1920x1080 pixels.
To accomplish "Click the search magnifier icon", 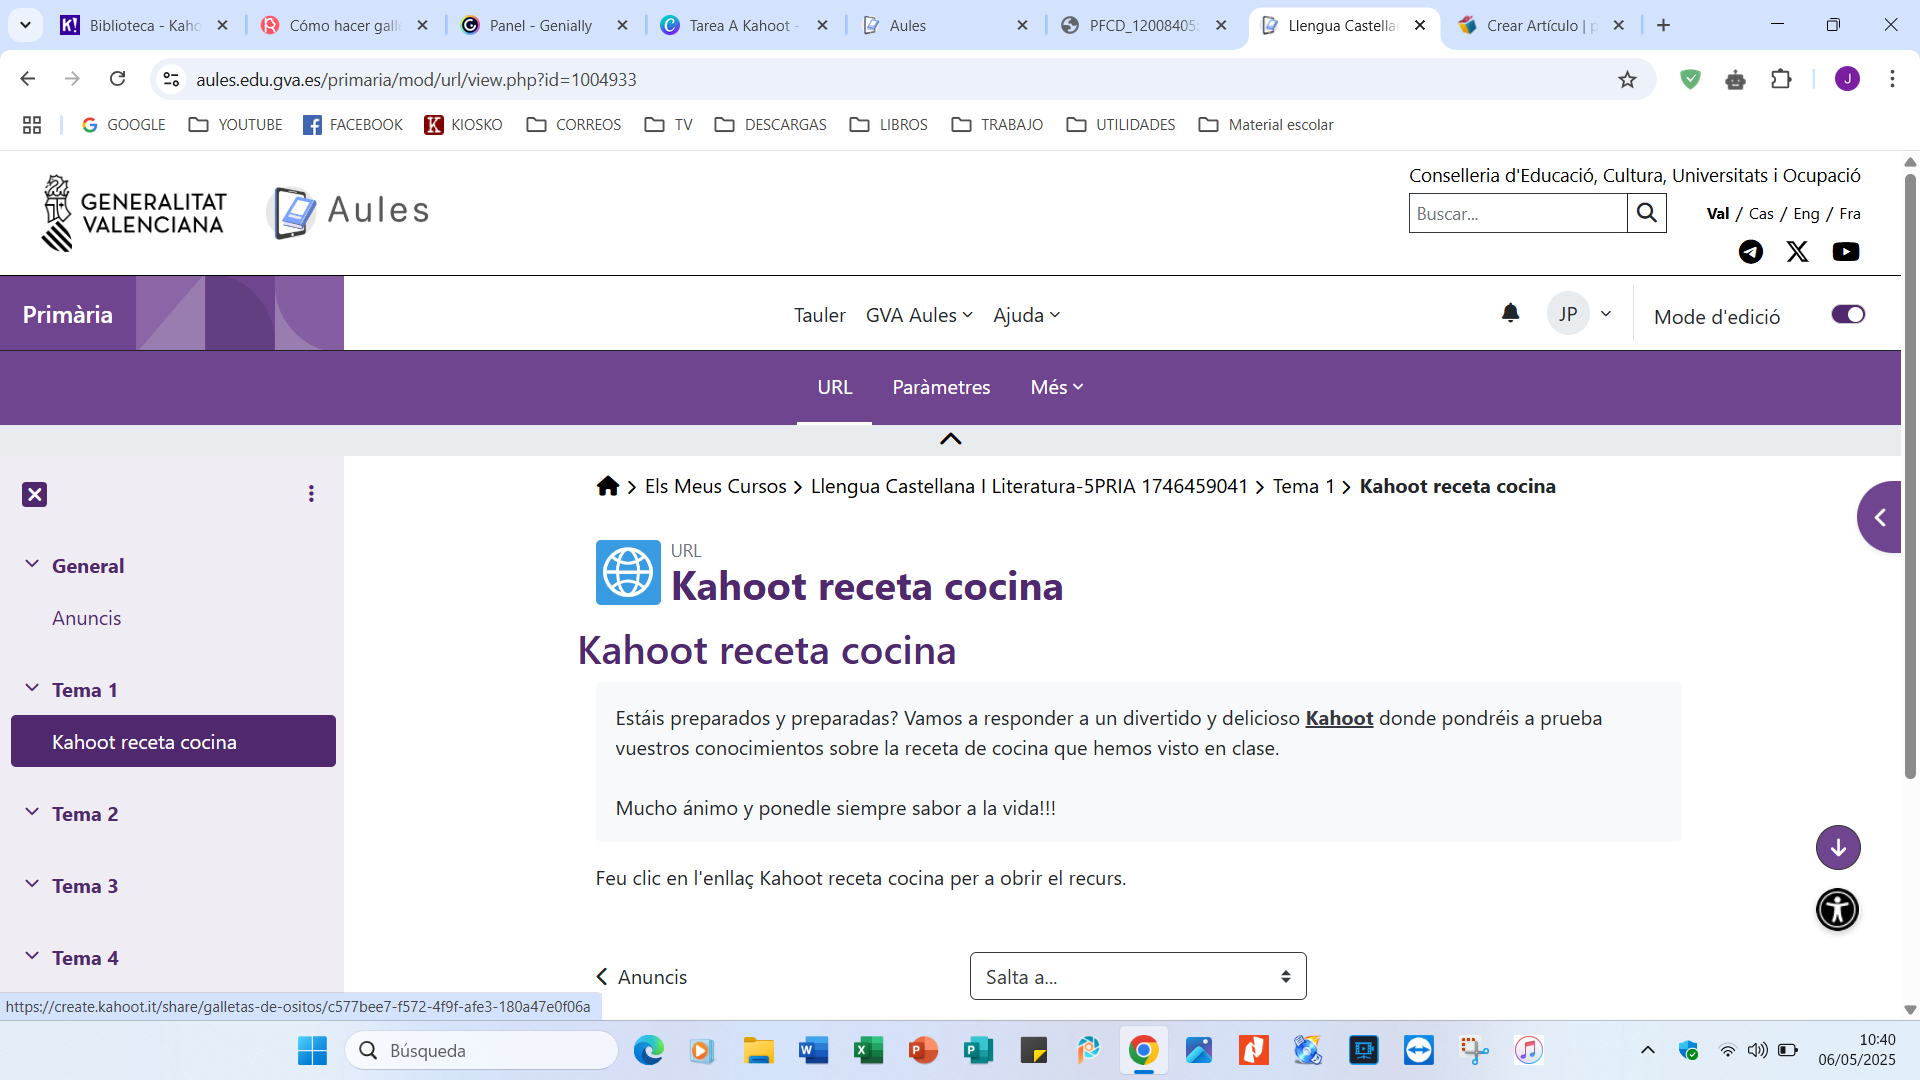I will coord(1647,213).
